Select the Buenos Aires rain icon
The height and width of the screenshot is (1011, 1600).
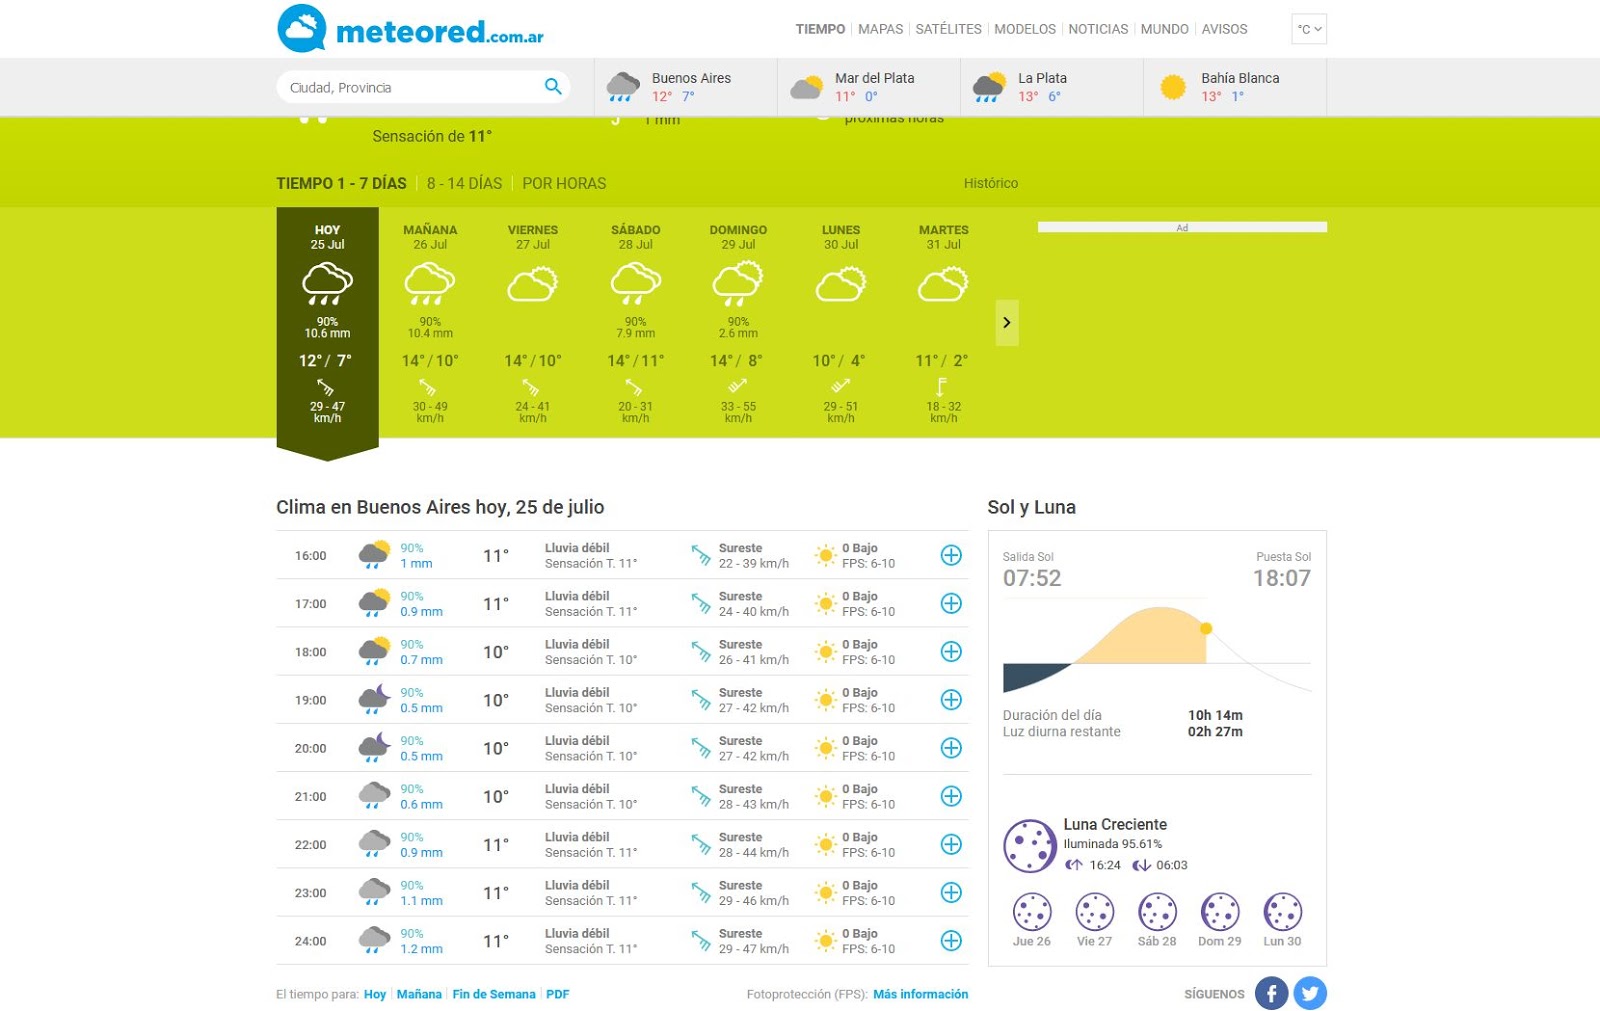click(623, 87)
